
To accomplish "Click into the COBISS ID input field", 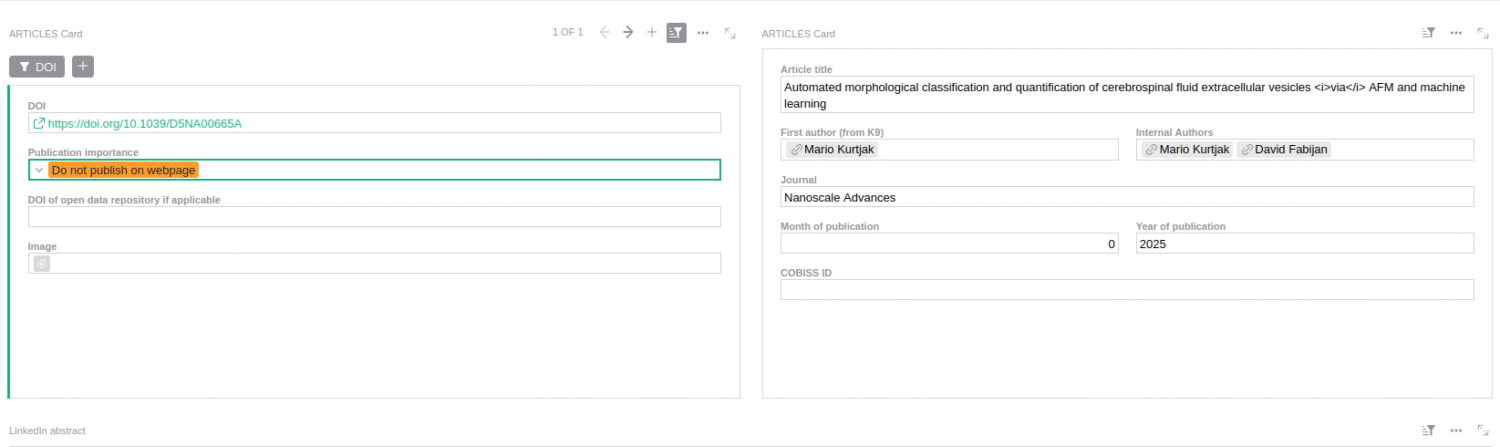I will [x=1126, y=290].
